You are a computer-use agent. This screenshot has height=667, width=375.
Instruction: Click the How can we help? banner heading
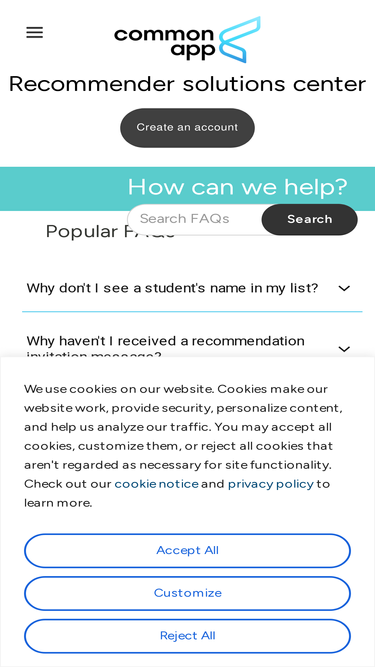238,187
